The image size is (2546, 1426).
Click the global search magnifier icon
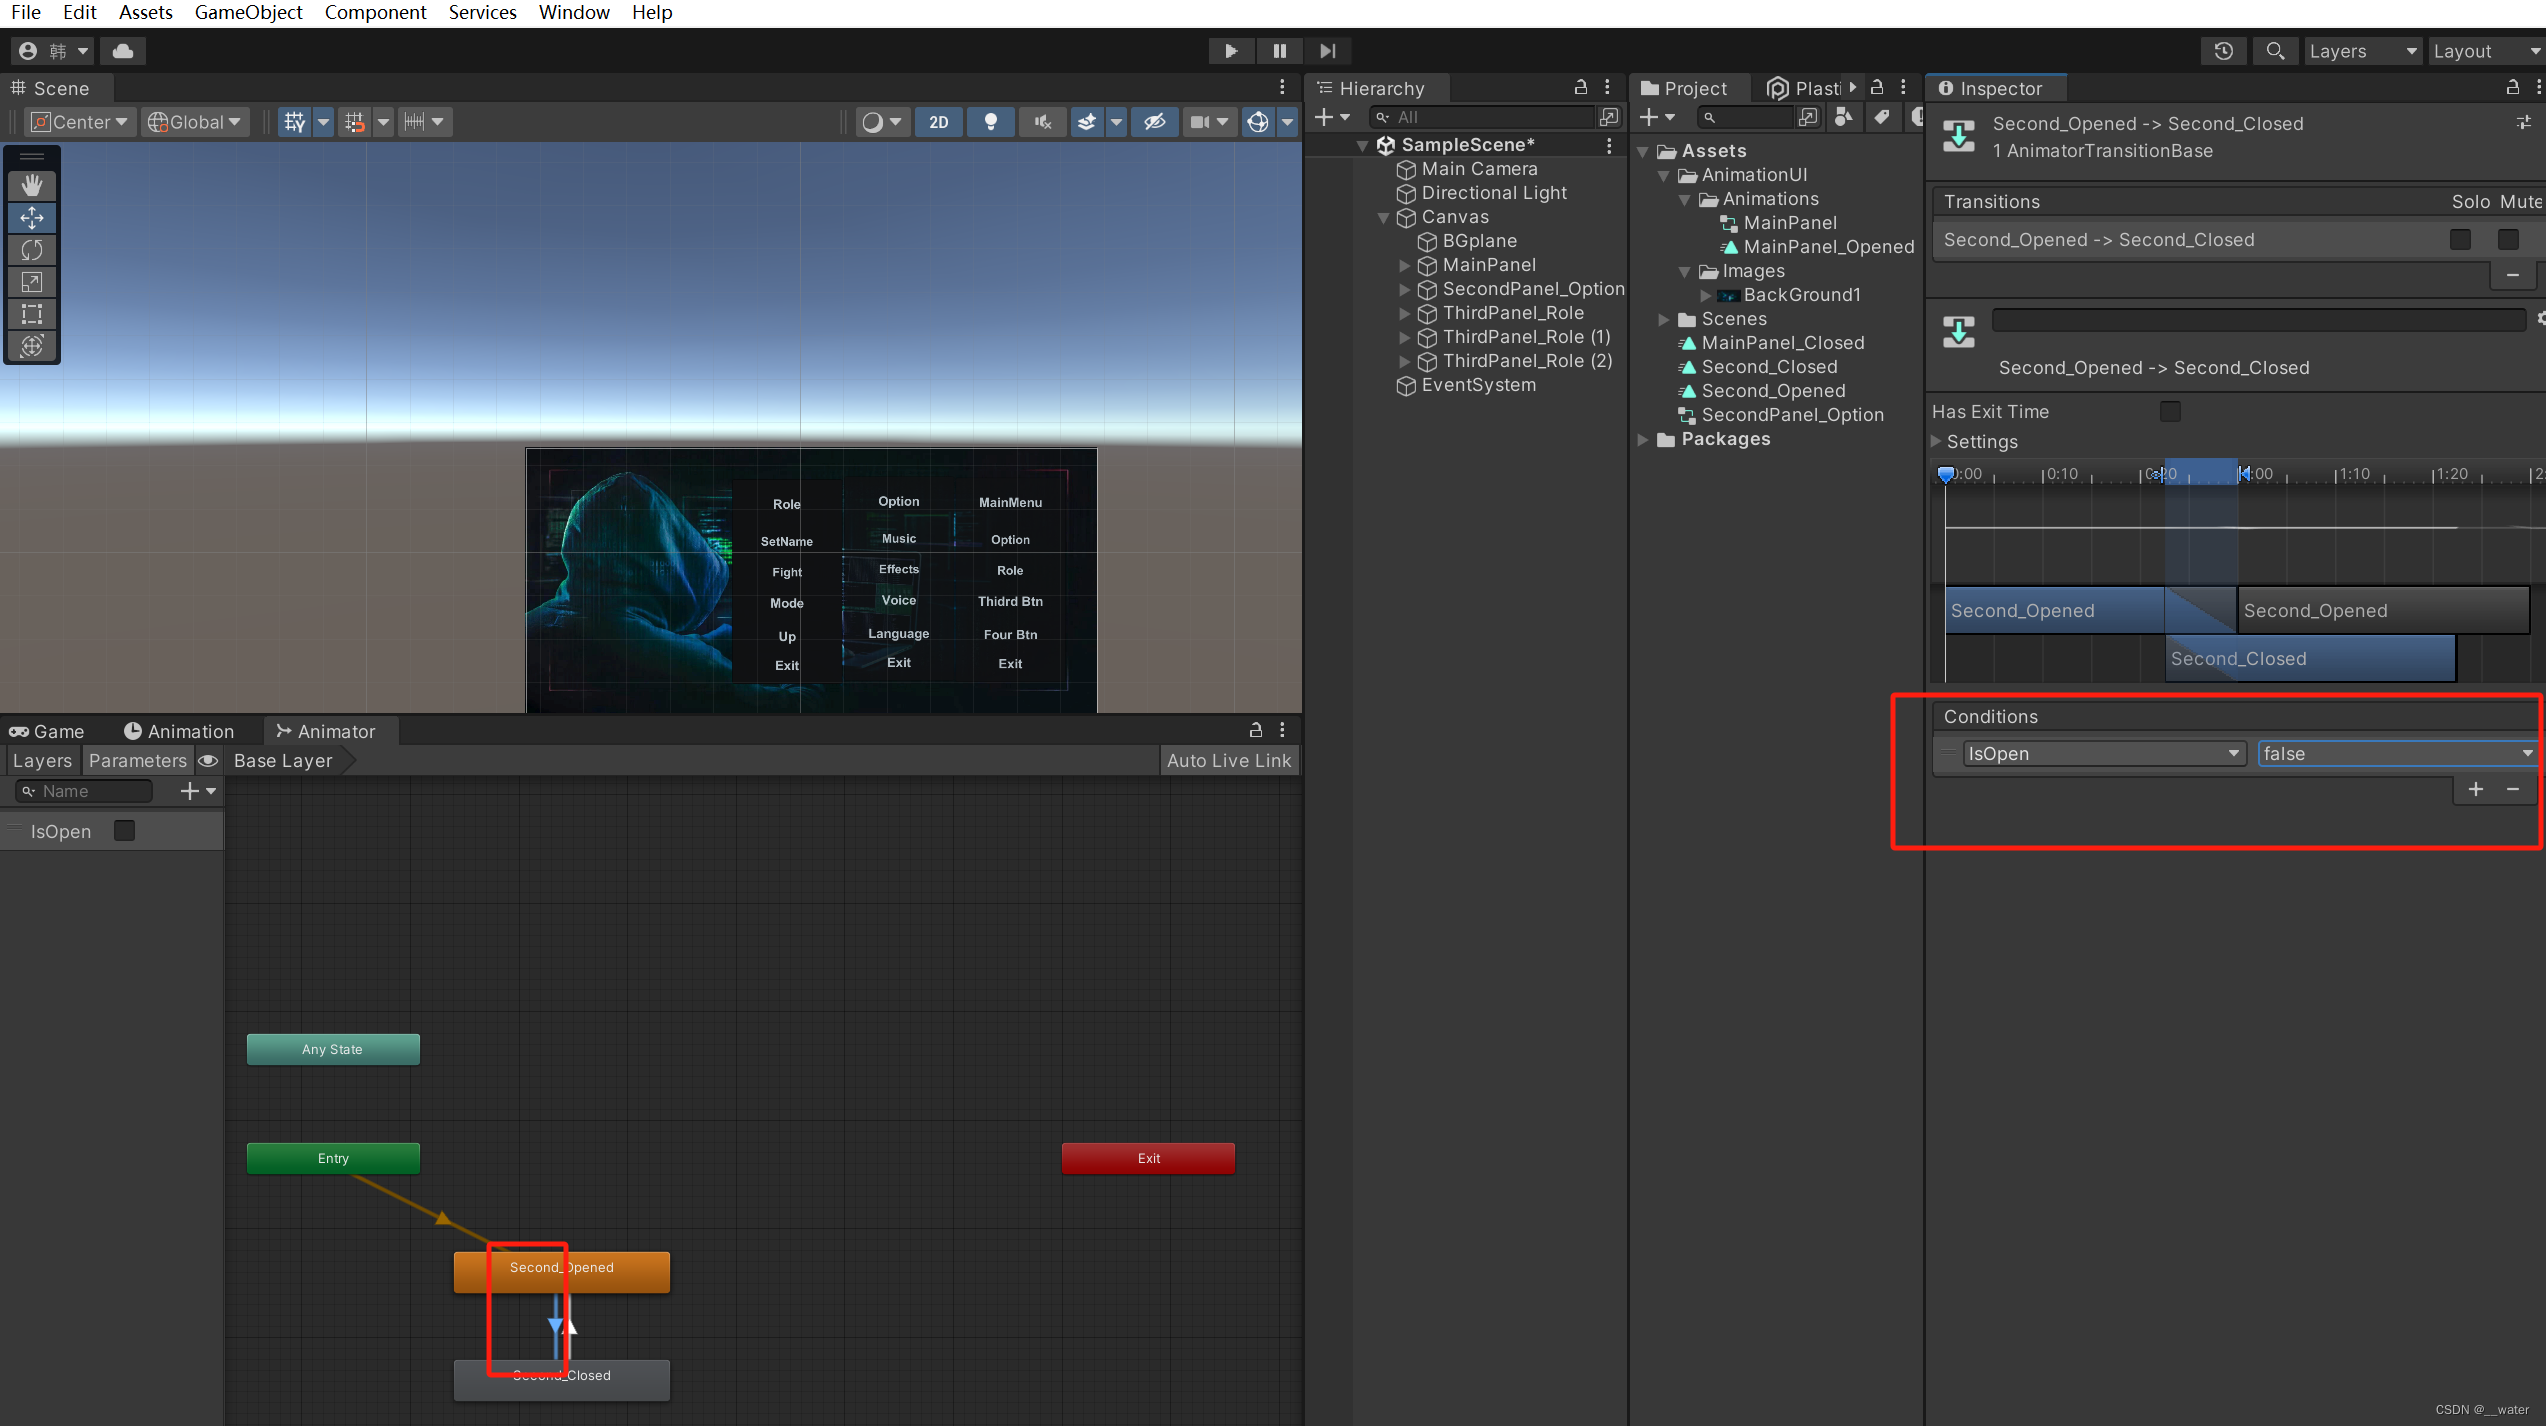[x=2275, y=50]
